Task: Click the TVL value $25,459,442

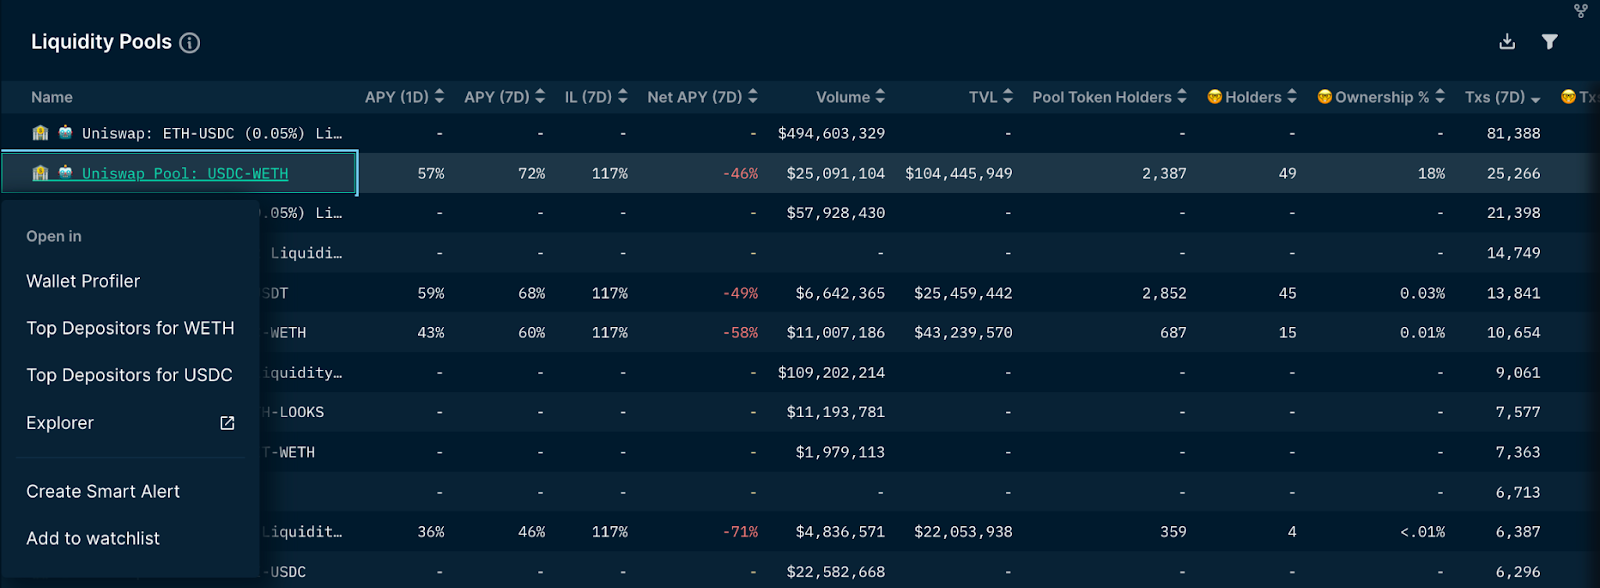Action: [963, 293]
